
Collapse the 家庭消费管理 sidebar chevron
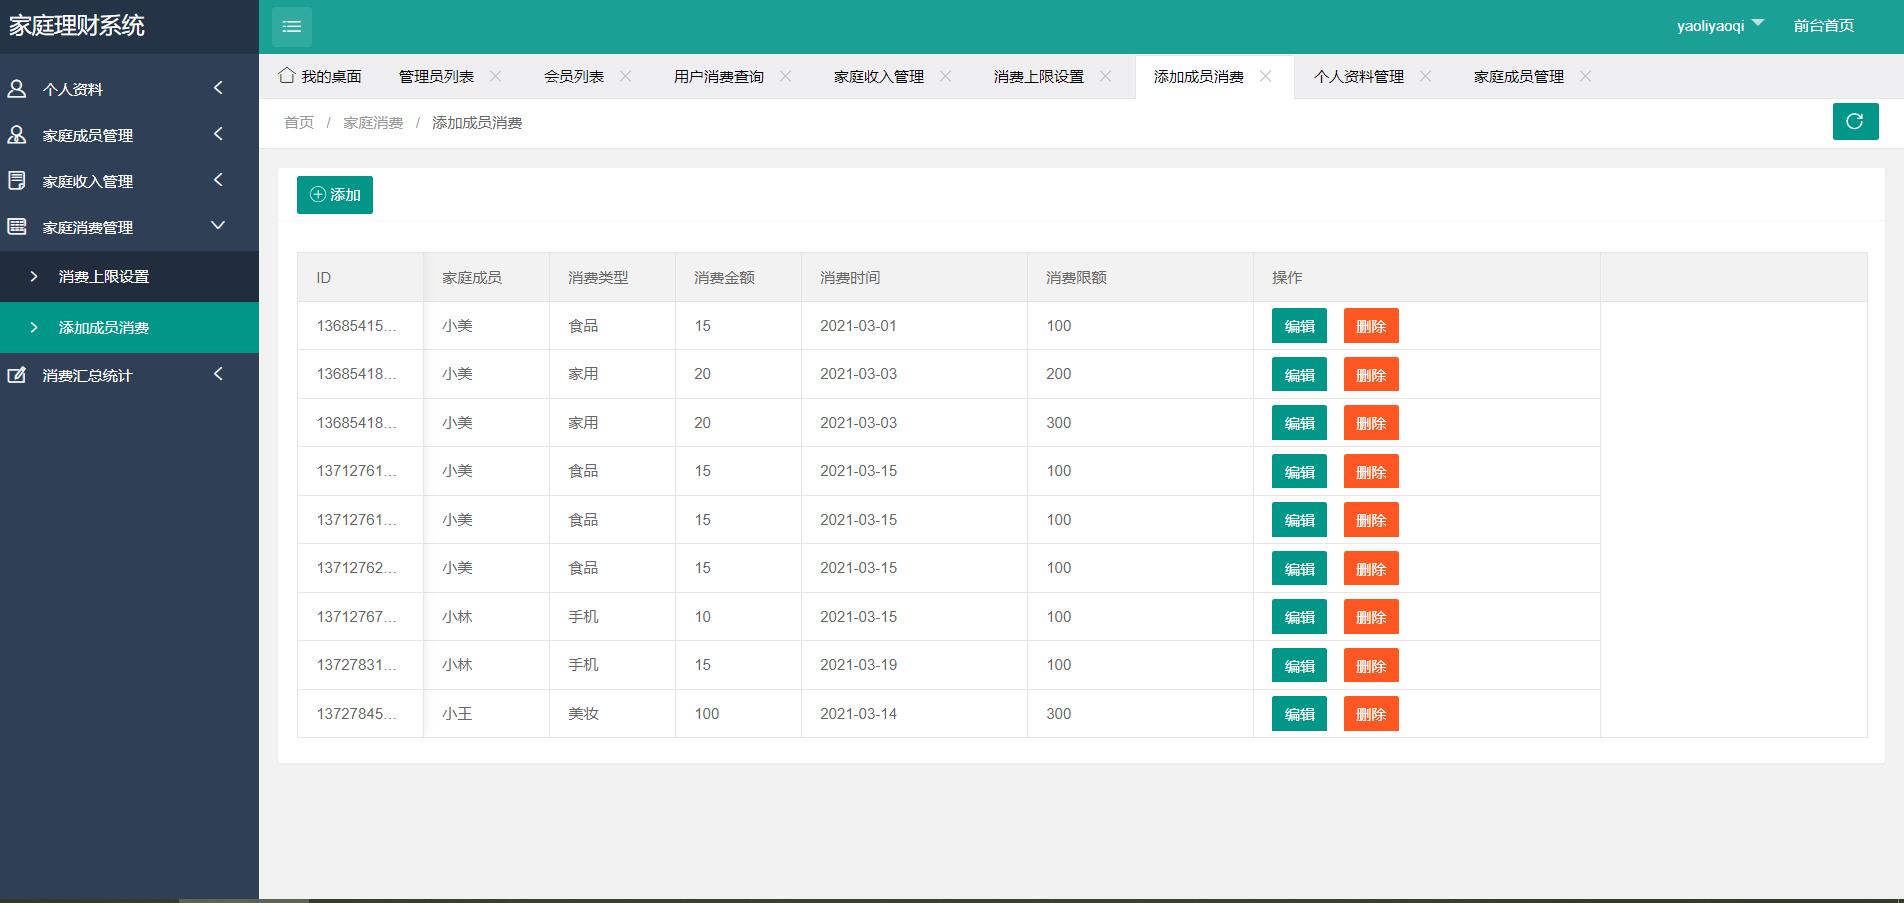(218, 226)
